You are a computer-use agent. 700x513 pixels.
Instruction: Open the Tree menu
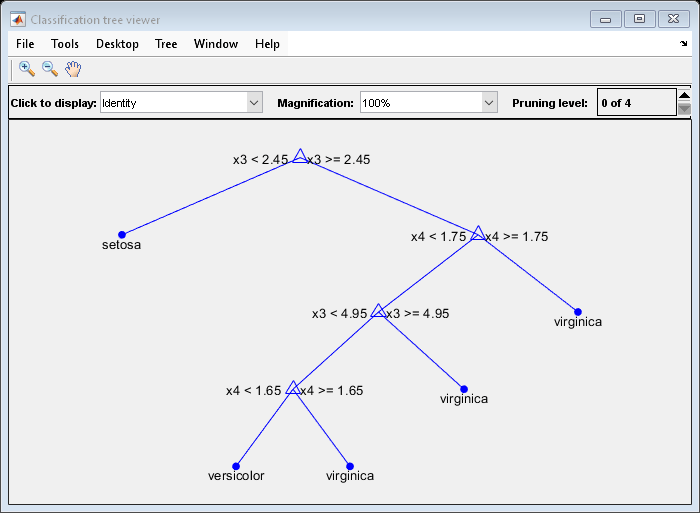click(x=166, y=44)
